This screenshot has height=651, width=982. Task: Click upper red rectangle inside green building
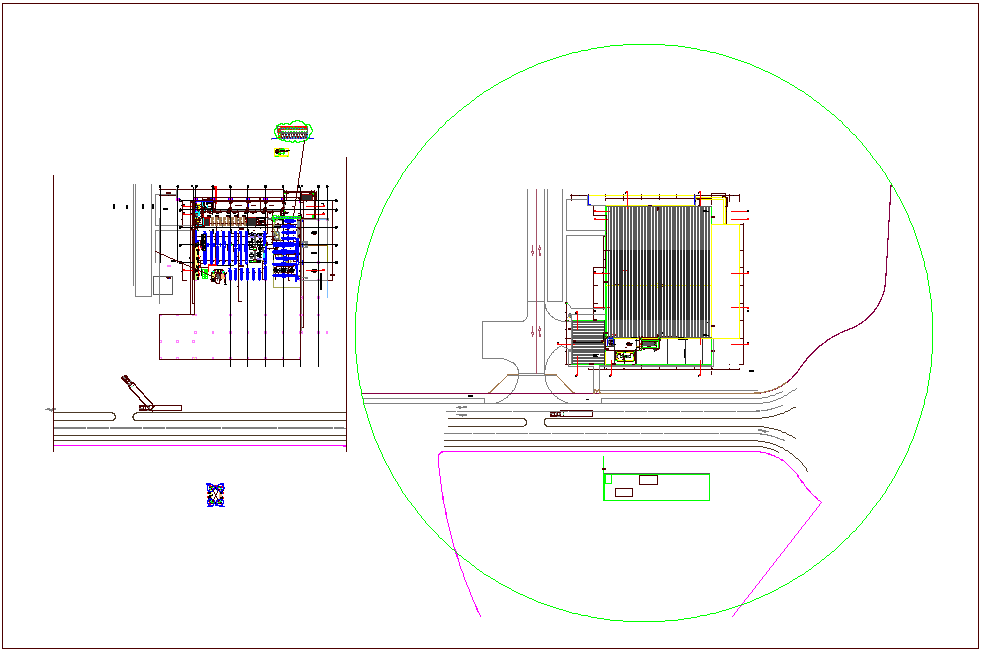[648, 480]
